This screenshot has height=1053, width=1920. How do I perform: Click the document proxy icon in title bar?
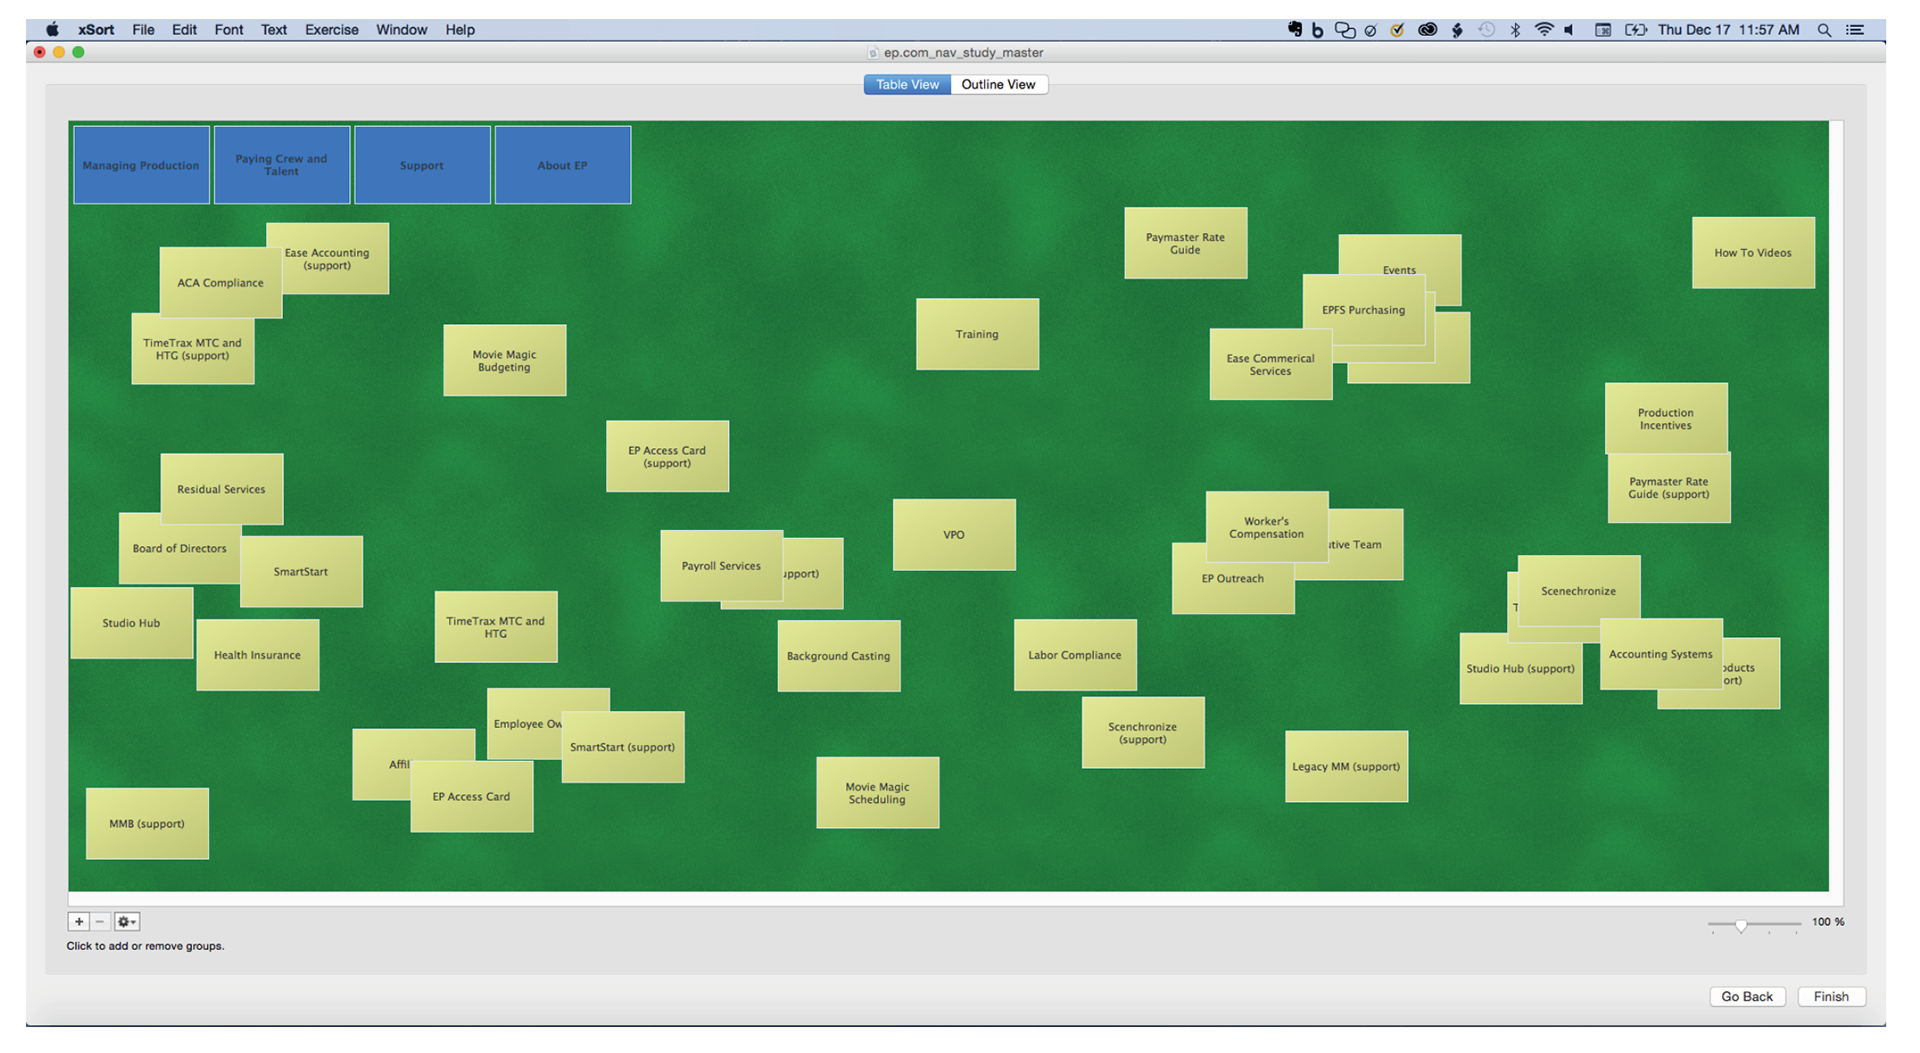tap(872, 53)
